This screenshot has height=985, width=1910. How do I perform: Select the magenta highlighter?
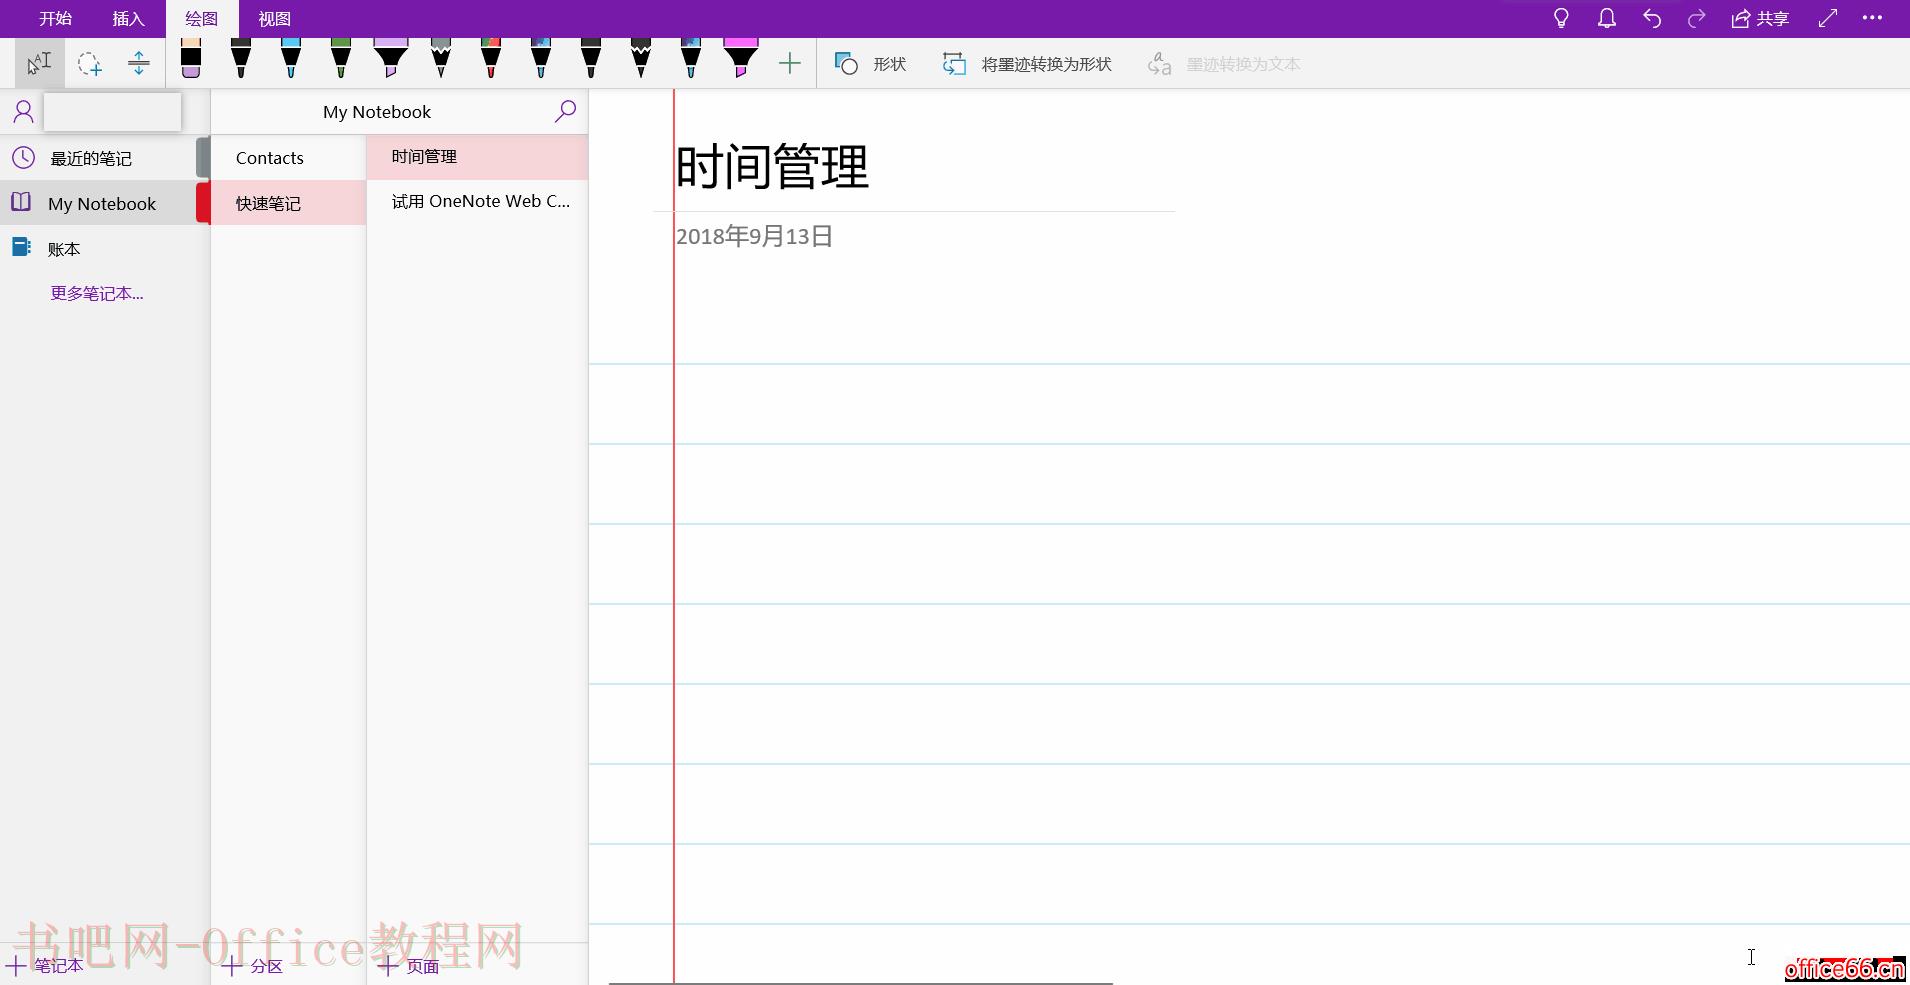click(x=741, y=59)
